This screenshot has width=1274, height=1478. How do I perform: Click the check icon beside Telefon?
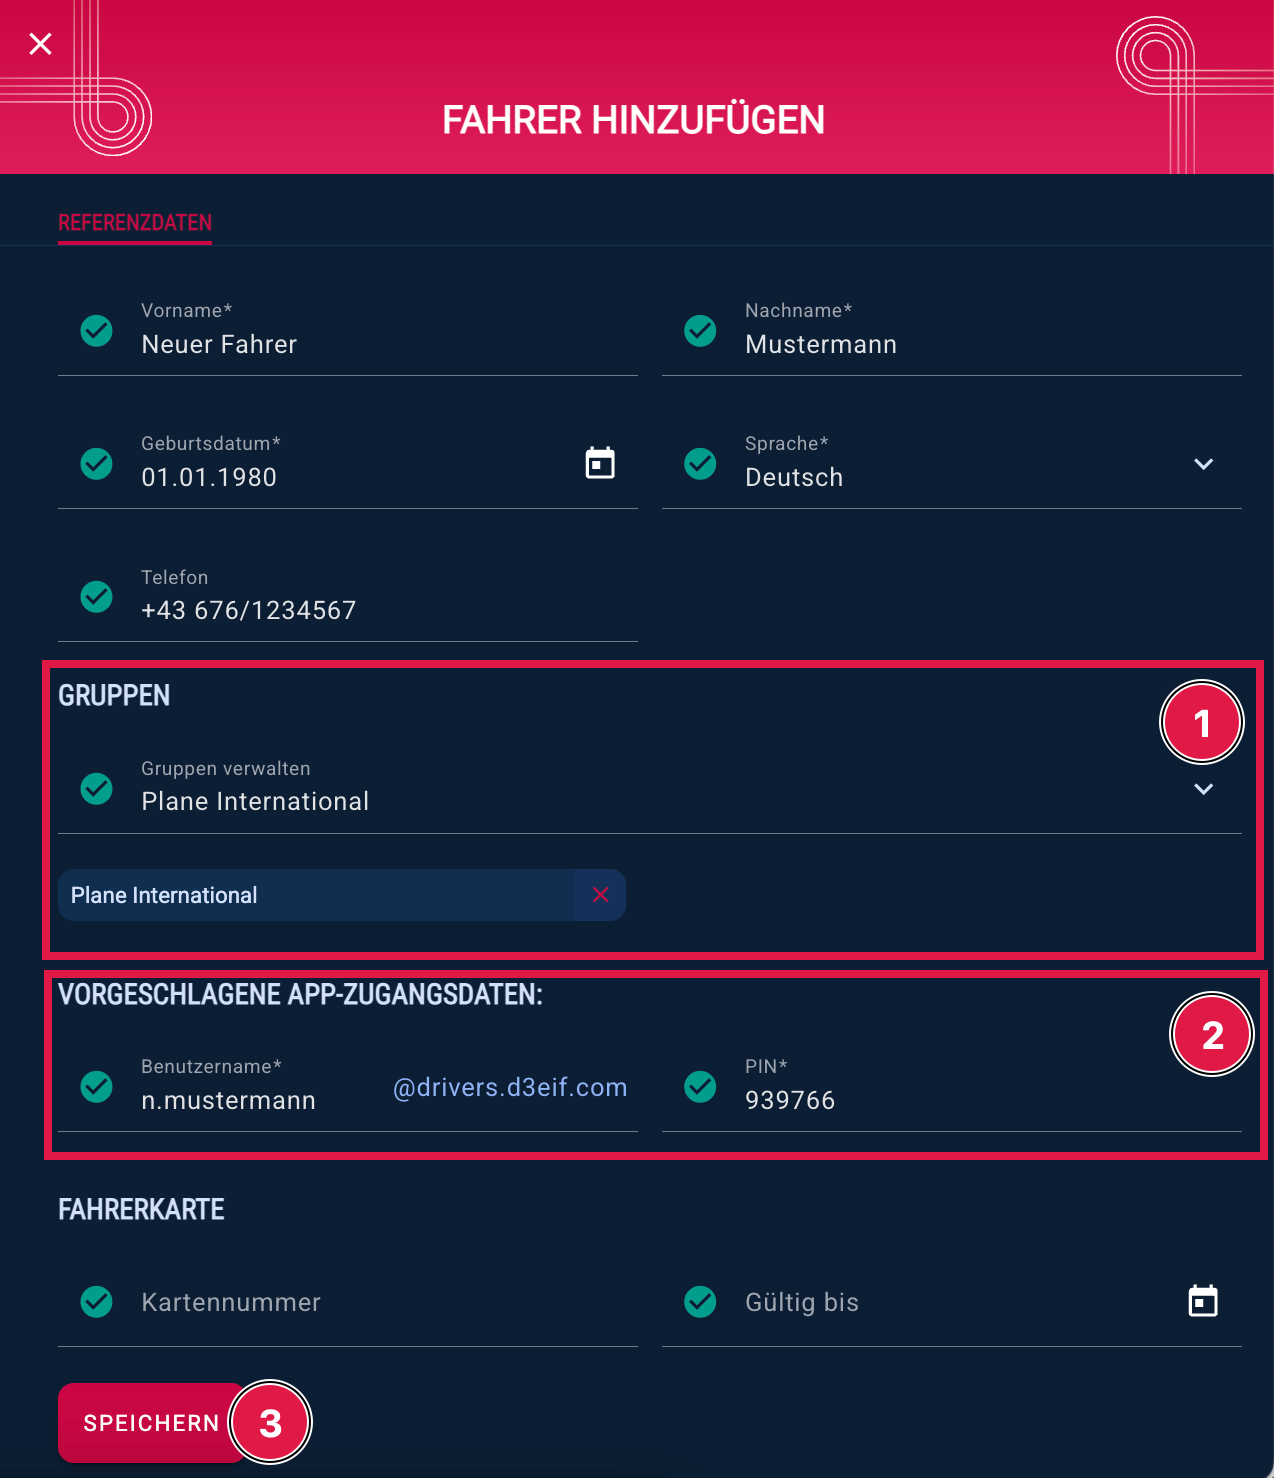(97, 597)
